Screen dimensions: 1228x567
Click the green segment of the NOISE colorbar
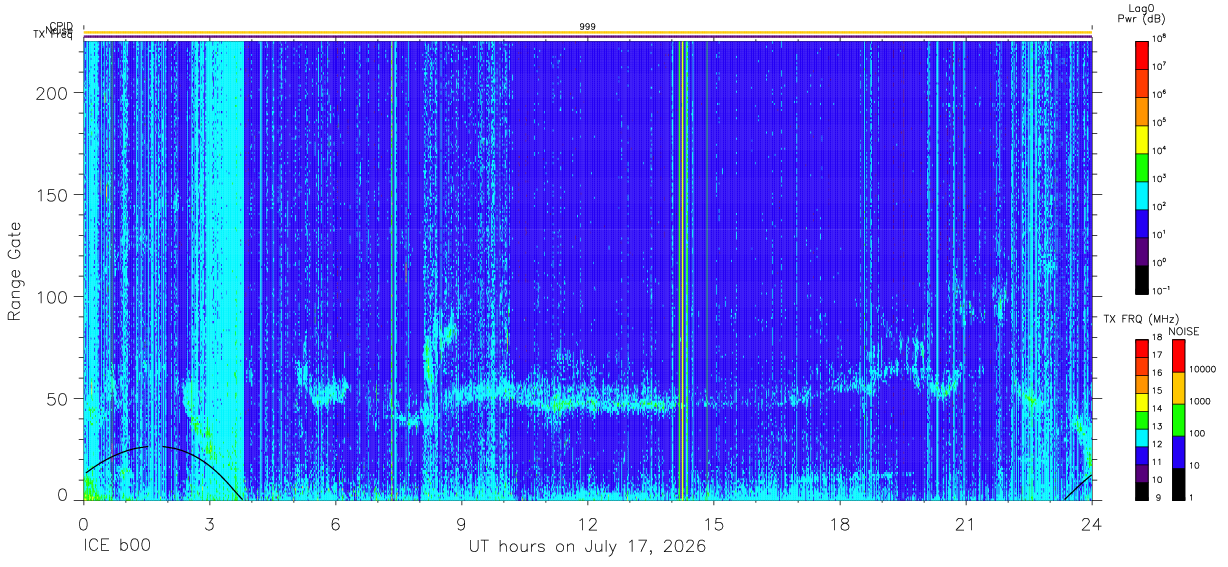(1178, 419)
